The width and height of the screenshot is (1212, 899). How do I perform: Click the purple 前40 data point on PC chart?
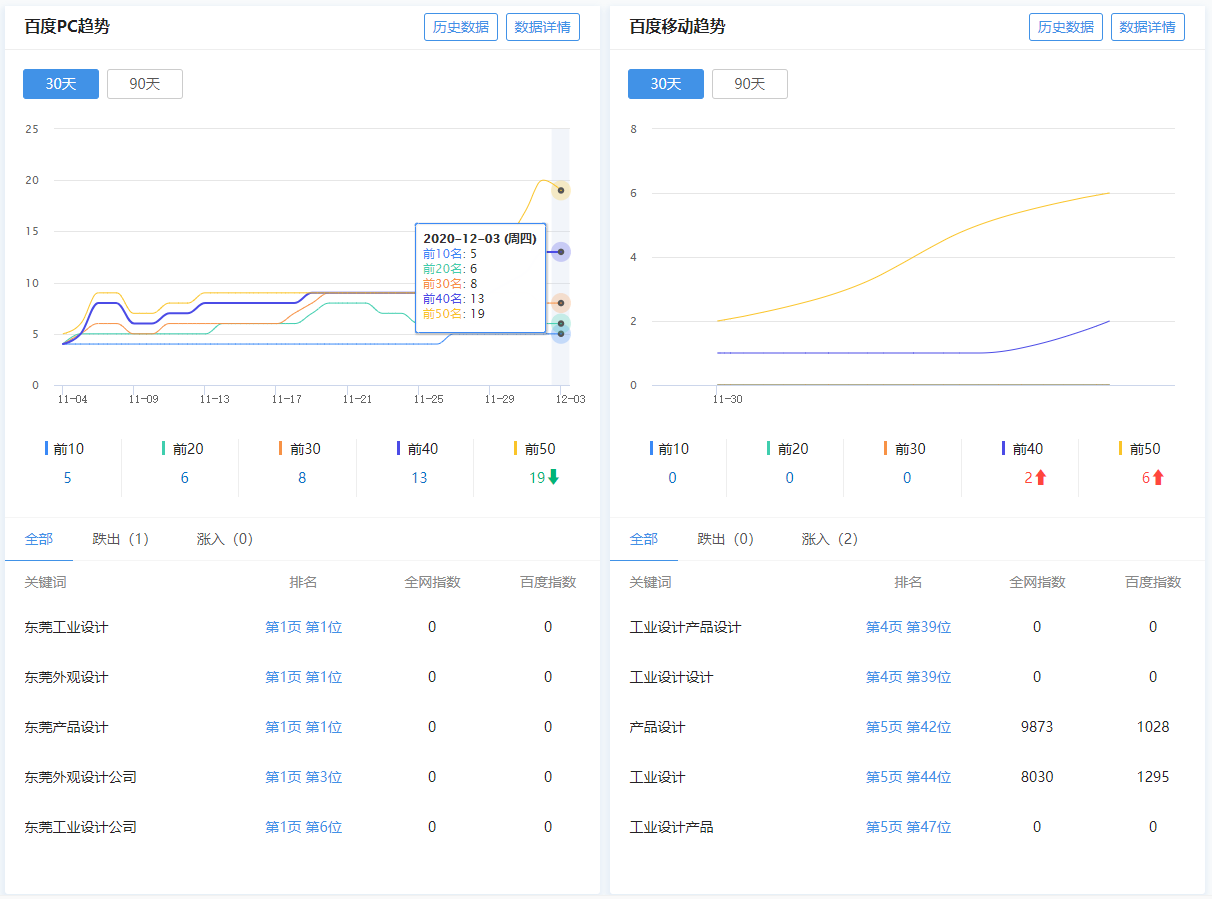click(561, 252)
